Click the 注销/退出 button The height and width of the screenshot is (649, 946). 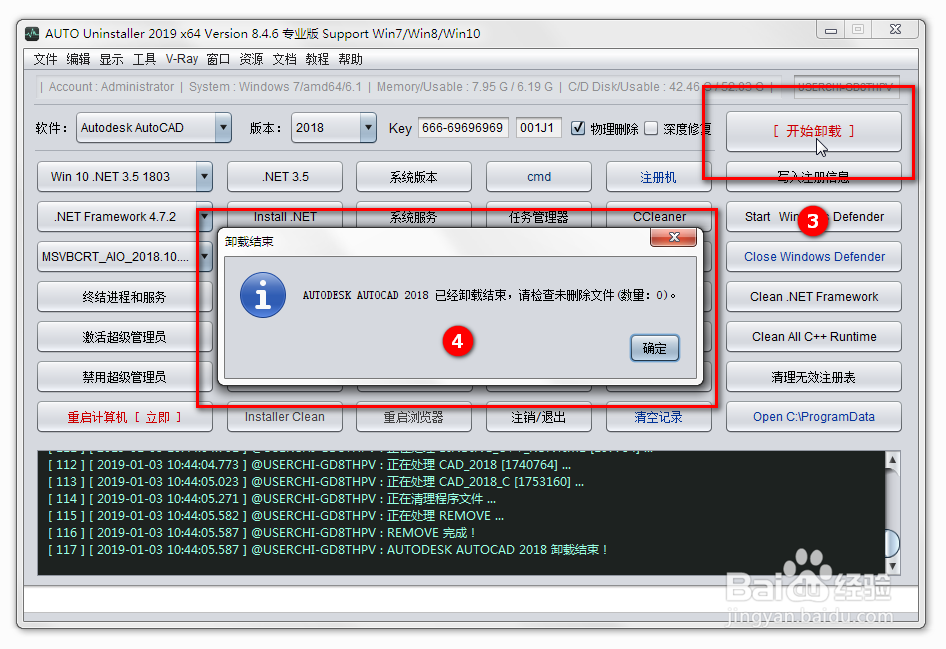pos(539,417)
